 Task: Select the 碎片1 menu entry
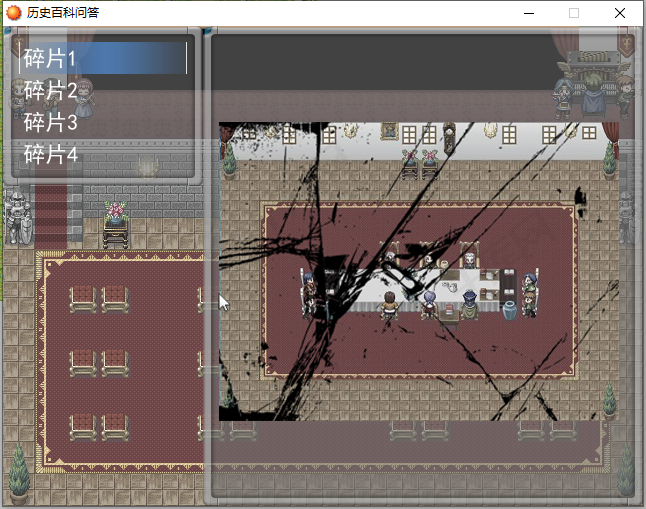pos(103,58)
